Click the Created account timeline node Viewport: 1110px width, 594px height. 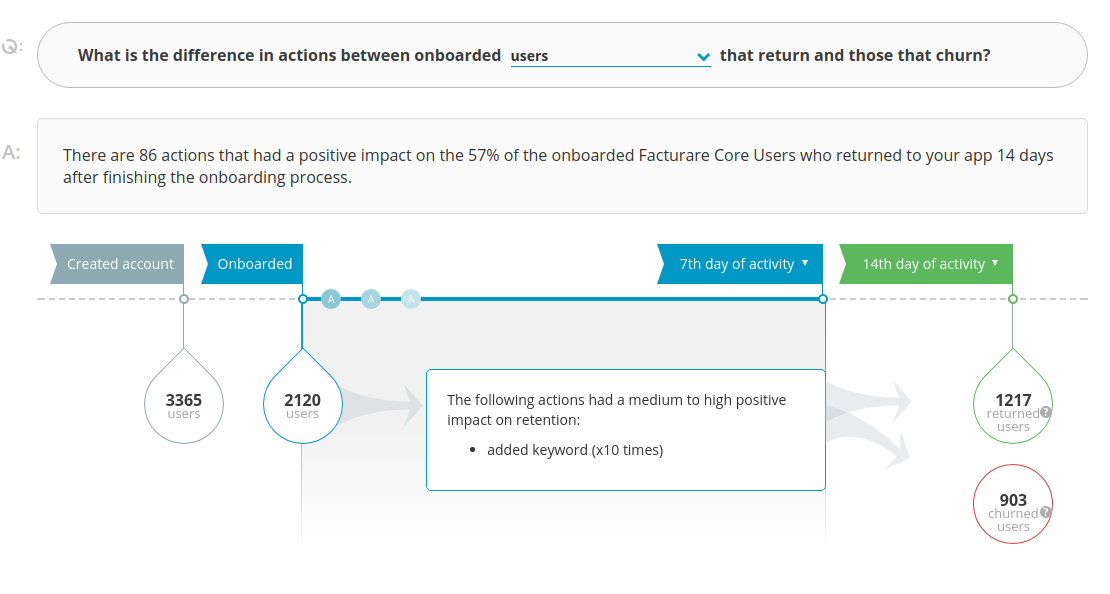(184, 299)
